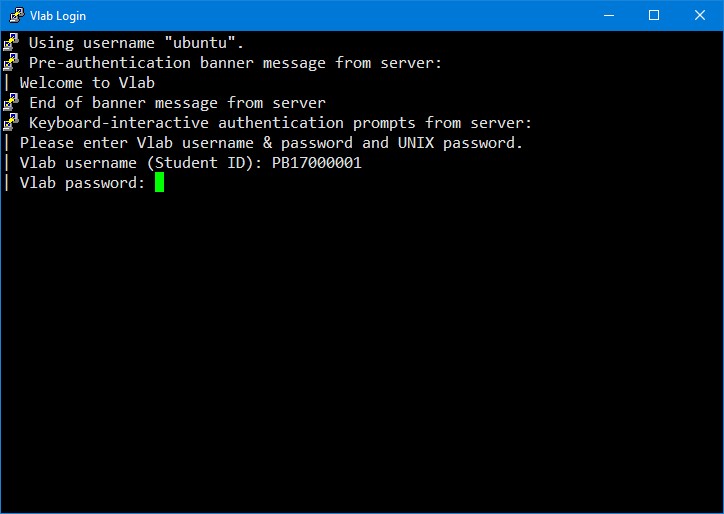Image resolution: width=724 pixels, height=514 pixels.
Task: Maximize the Vlab Login window
Action: (653, 15)
